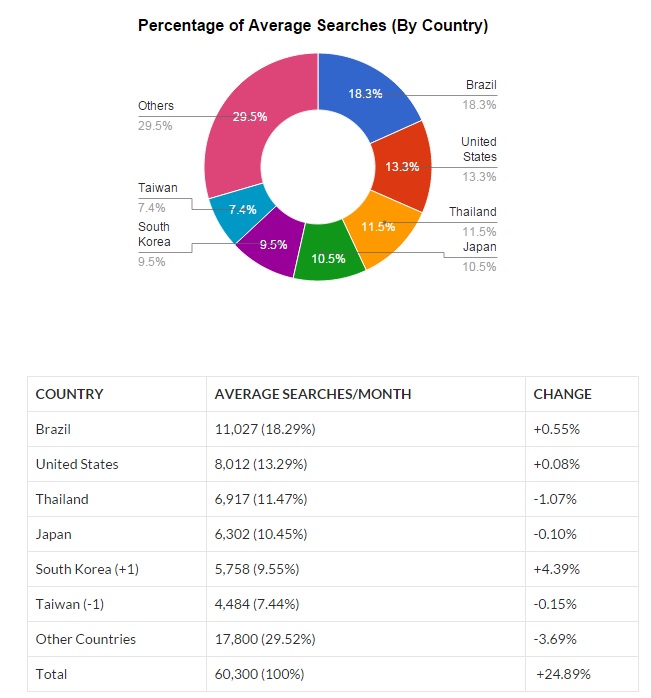Click the chart title Percentage of Average Searches
This screenshot has height=698, width=651.
(313, 25)
